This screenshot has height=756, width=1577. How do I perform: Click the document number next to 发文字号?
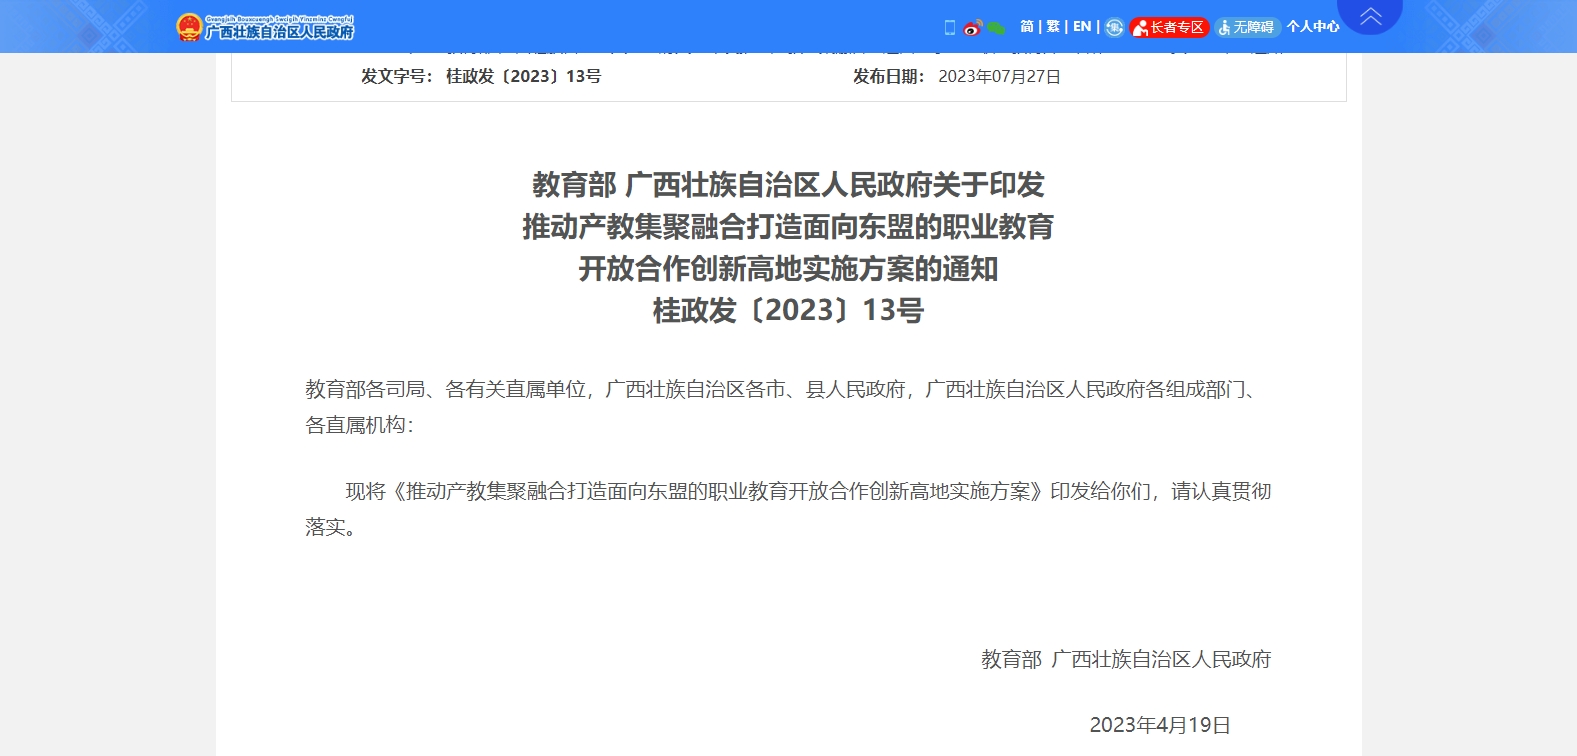click(523, 77)
